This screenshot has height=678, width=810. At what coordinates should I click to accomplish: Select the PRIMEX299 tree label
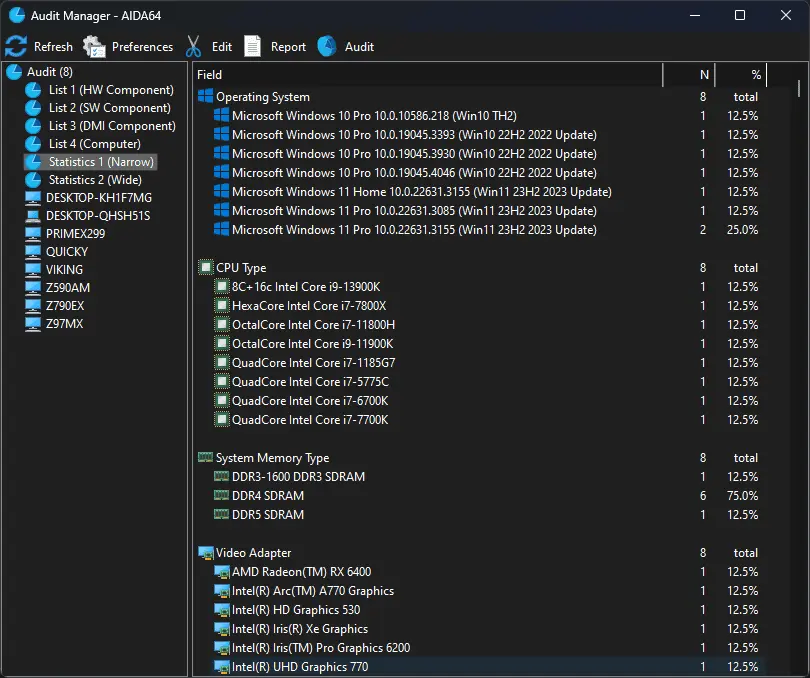(75, 234)
